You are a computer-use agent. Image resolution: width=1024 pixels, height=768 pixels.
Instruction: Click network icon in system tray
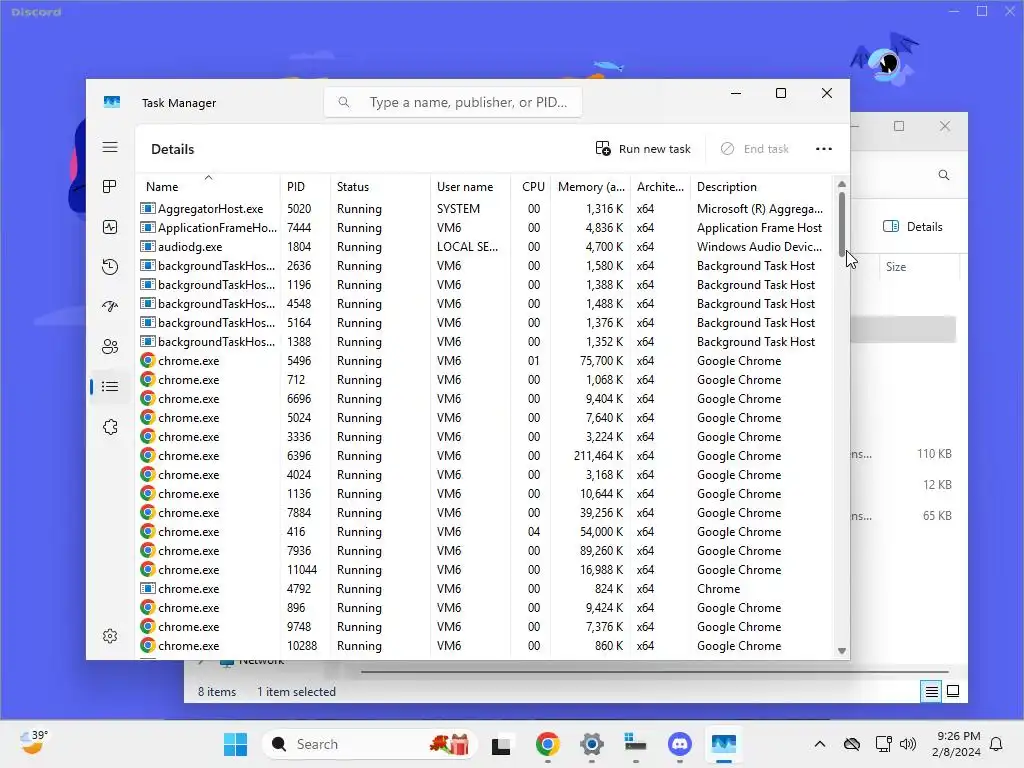(x=884, y=744)
